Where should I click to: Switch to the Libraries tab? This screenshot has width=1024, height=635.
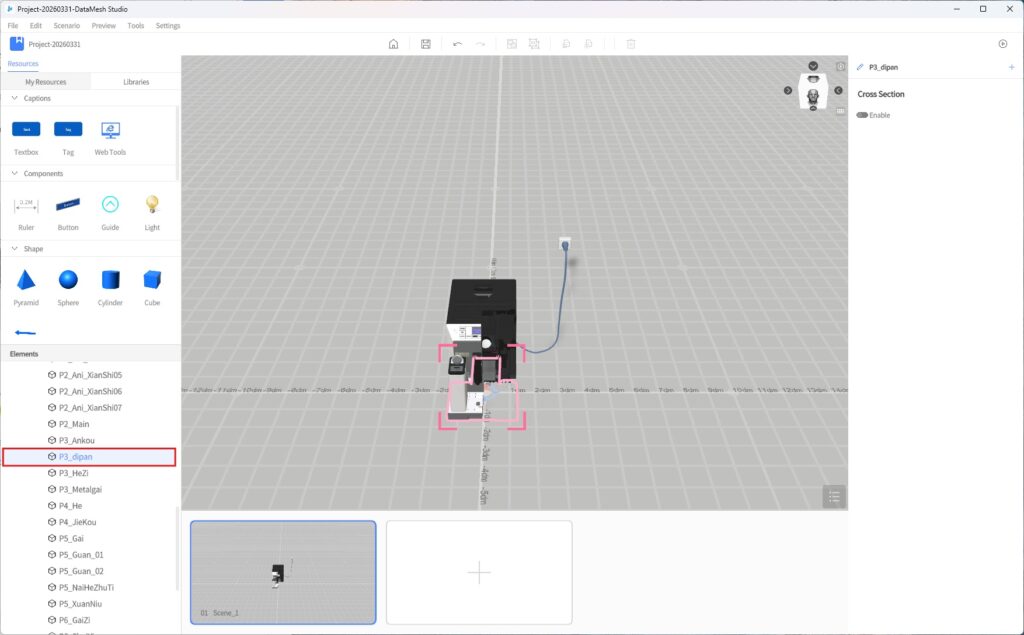[x=136, y=82]
